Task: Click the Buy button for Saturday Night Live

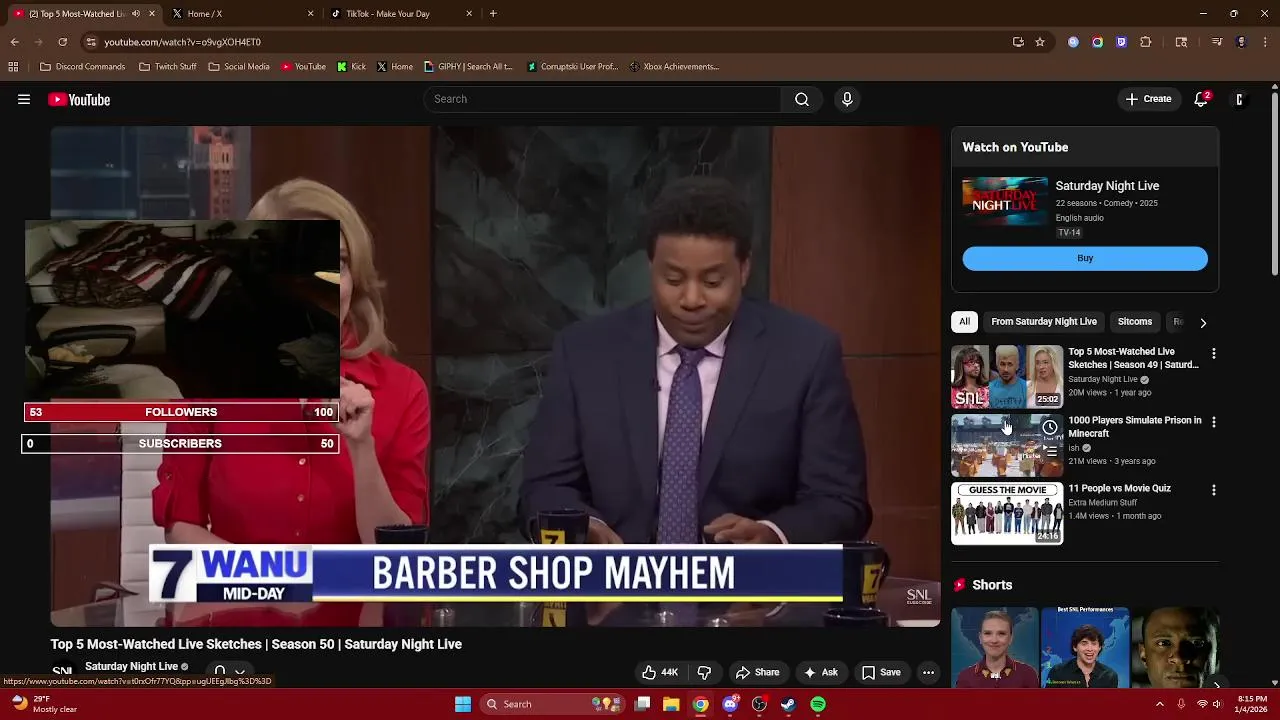Action: click(x=1085, y=258)
